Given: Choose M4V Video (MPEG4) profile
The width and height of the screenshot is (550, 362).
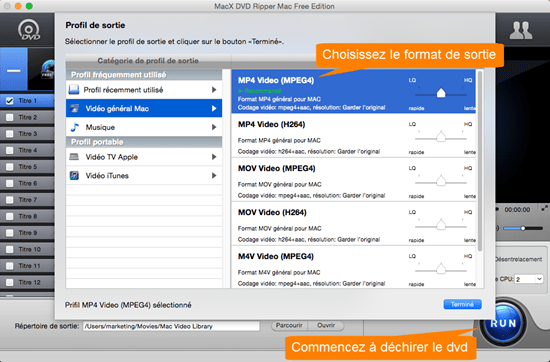Looking at the screenshot, I should 354,267.
